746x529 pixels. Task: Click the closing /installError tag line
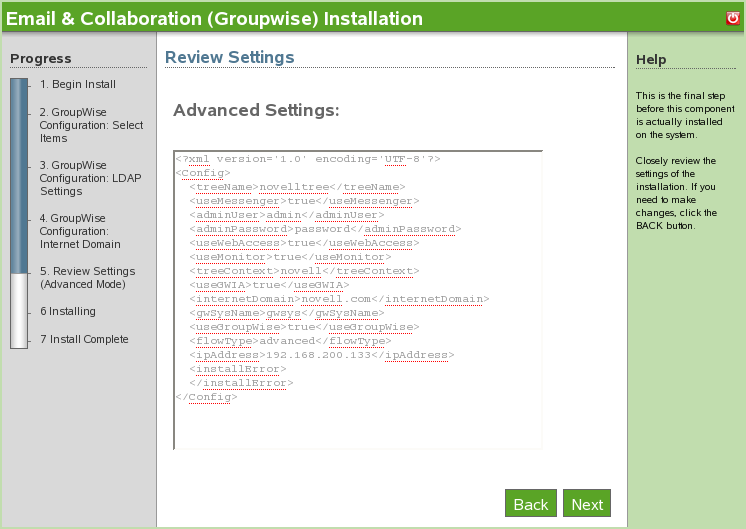coord(241,383)
